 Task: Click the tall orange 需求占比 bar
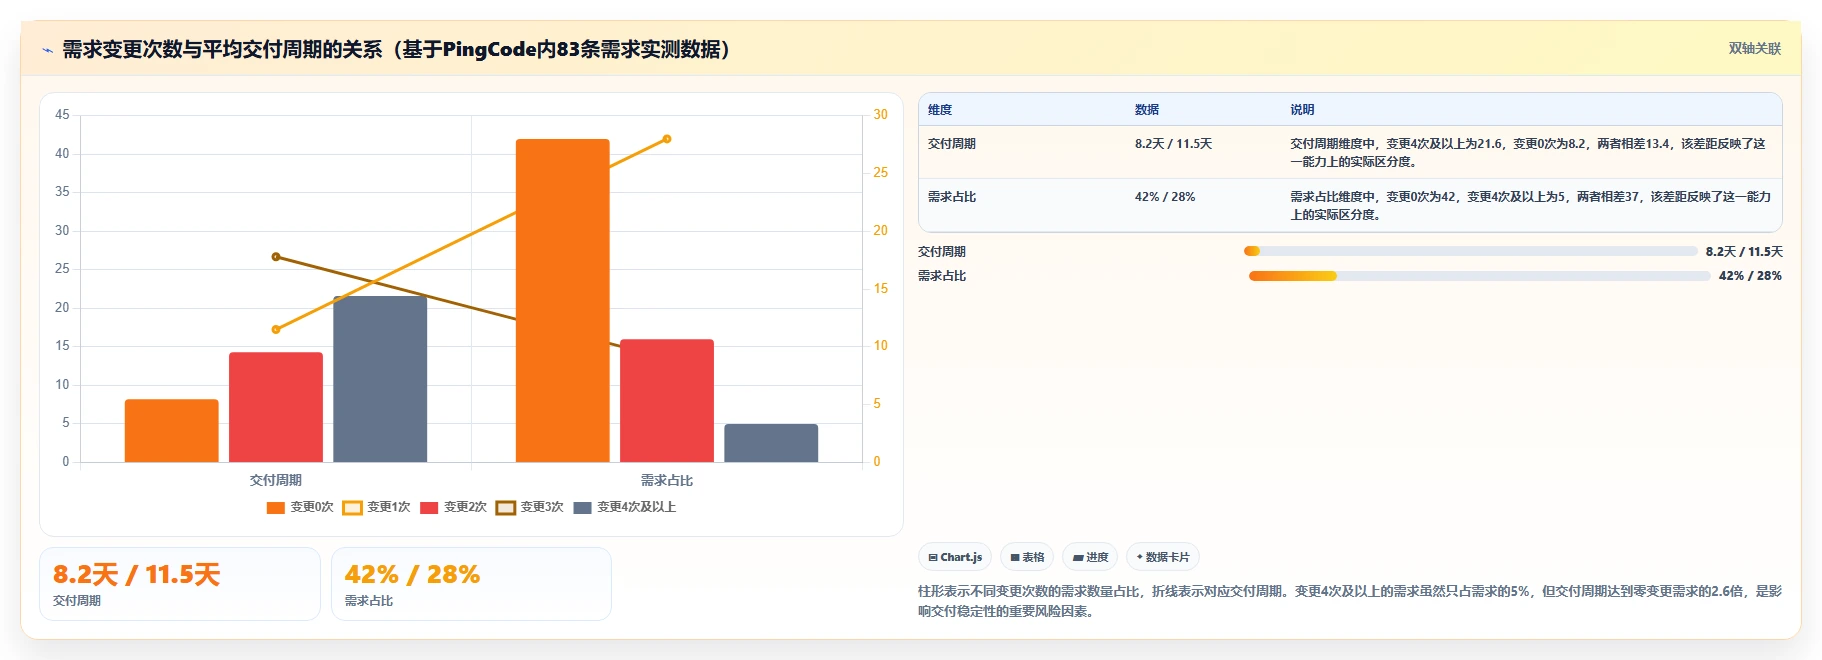563,300
